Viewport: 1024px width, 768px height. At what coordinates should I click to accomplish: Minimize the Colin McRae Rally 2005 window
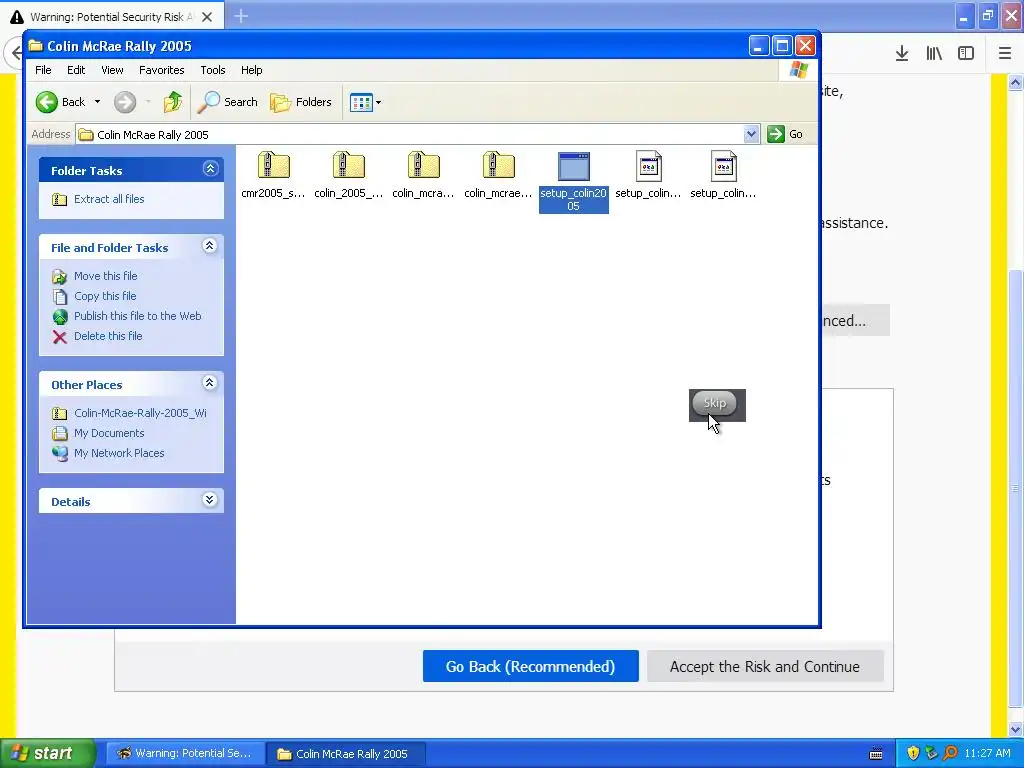coord(758,46)
